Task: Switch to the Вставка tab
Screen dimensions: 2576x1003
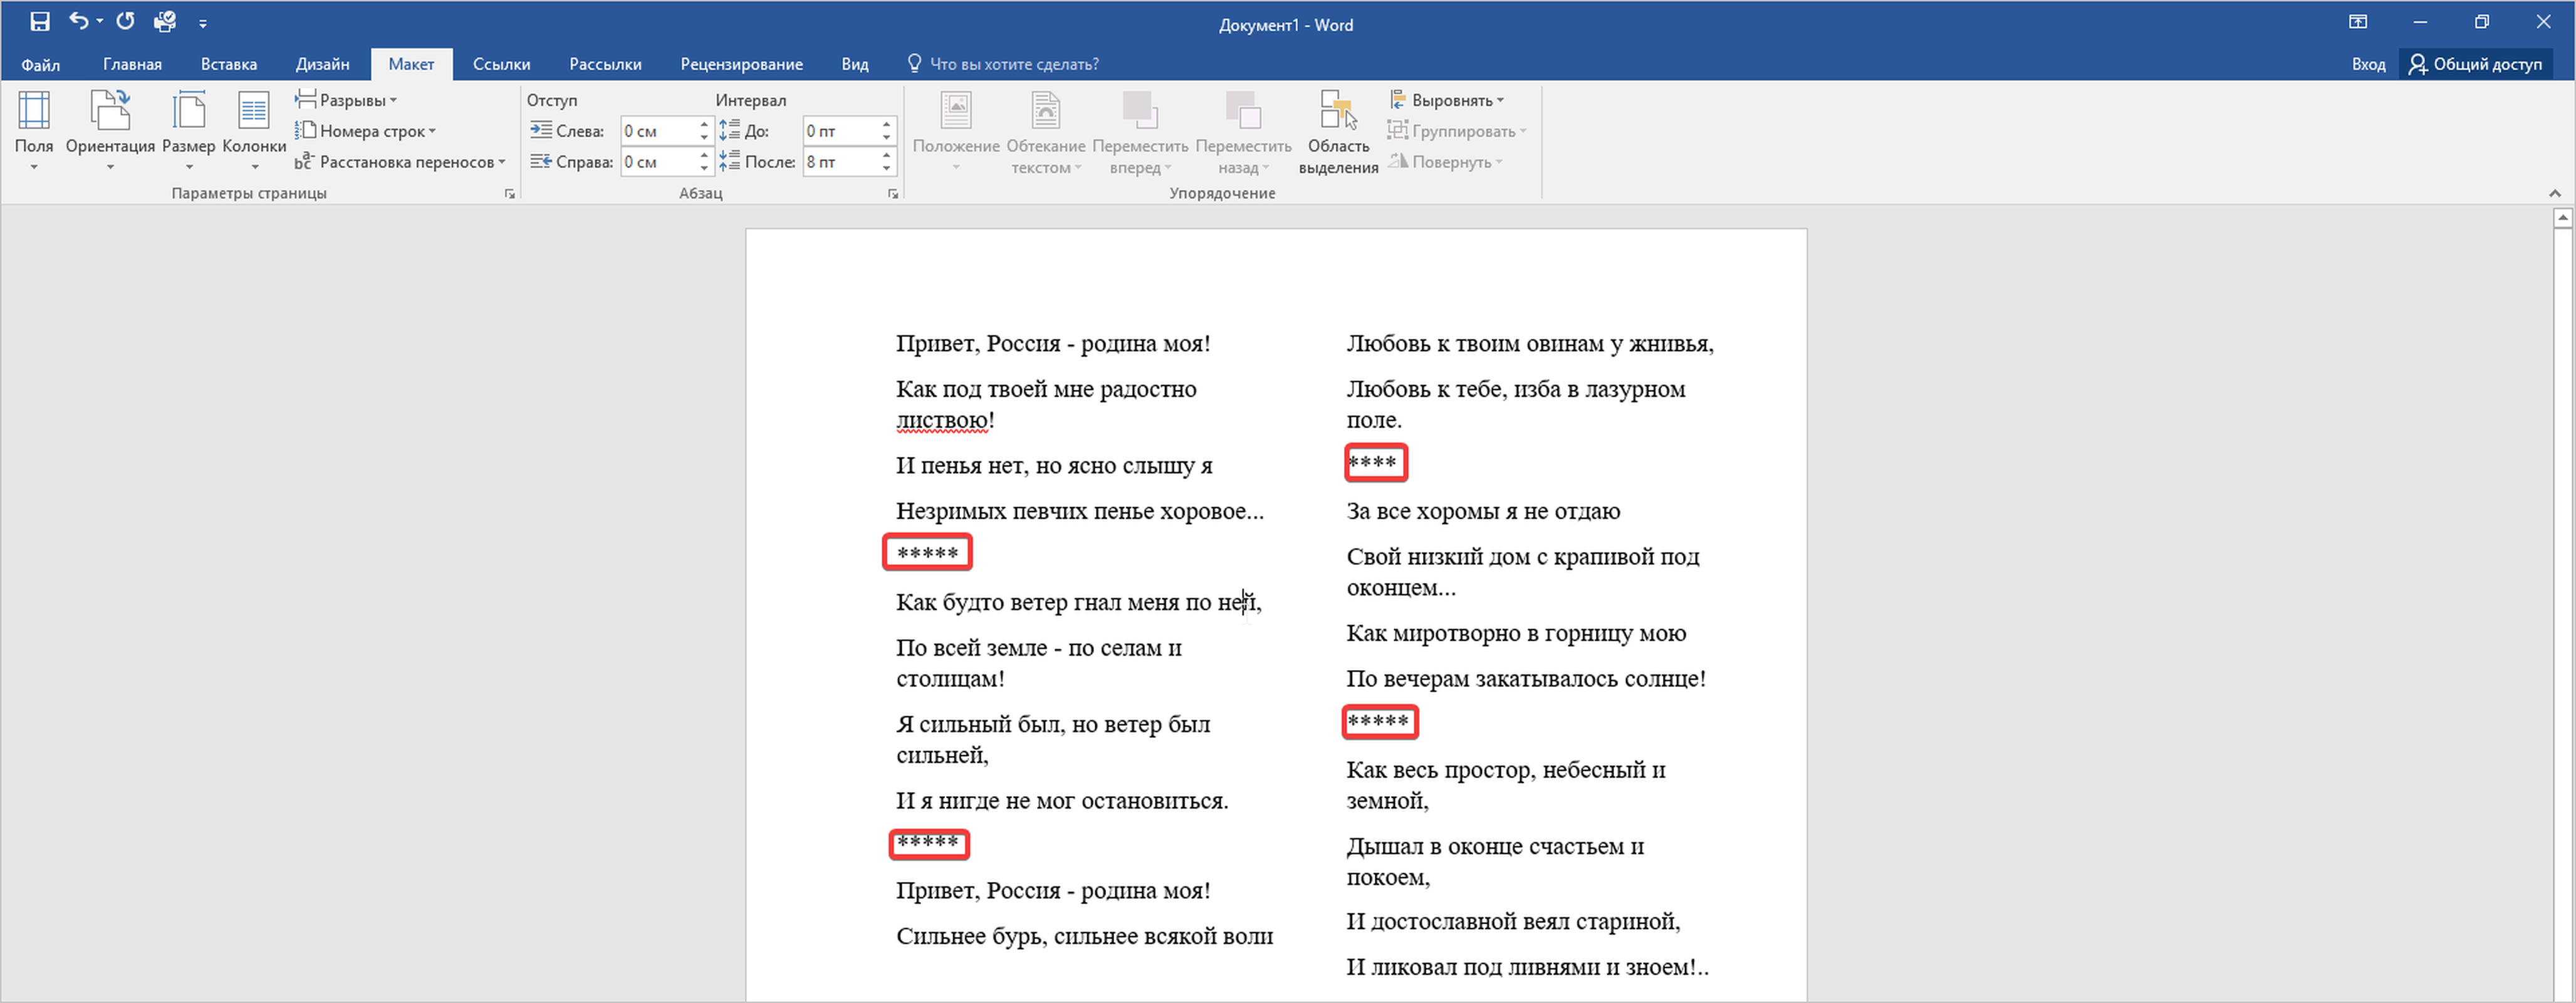Action: tap(228, 64)
